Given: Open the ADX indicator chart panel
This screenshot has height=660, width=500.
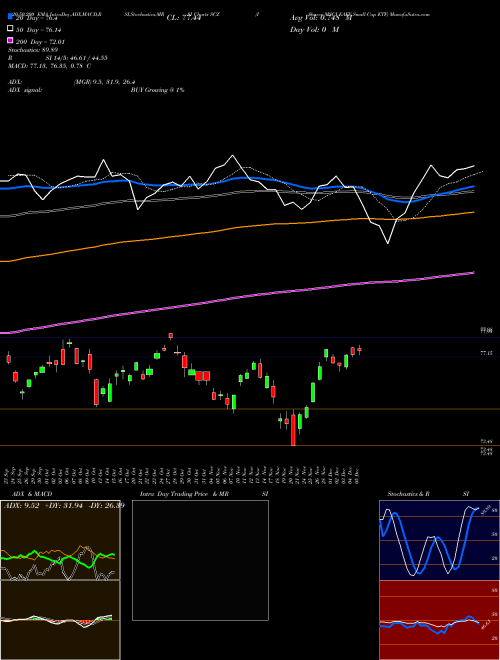Looking at the screenshot, I should click(x=60, y=540).
